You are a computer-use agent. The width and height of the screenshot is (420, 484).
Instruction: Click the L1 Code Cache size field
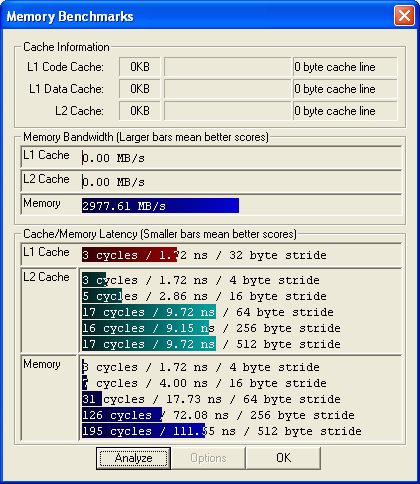click(140, 67)
